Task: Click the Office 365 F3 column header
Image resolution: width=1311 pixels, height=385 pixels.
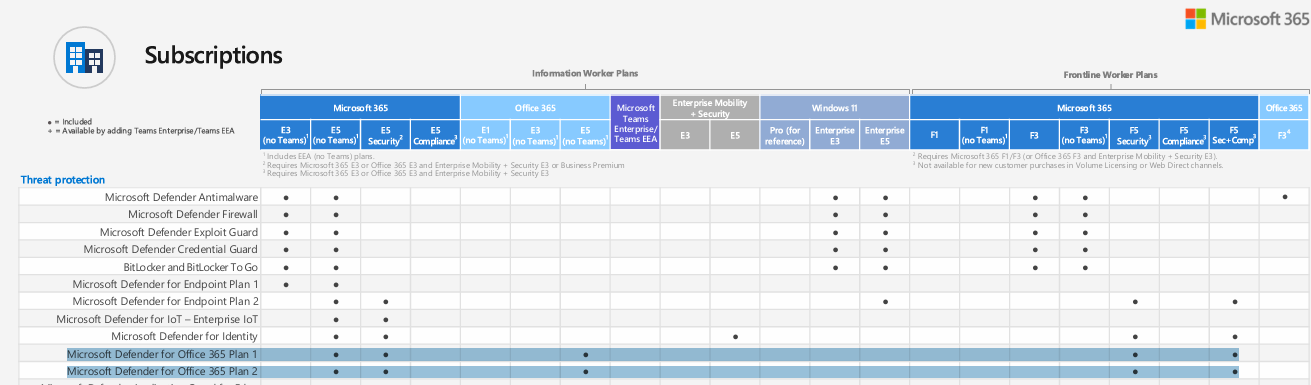Action: tap(1284, 135)
